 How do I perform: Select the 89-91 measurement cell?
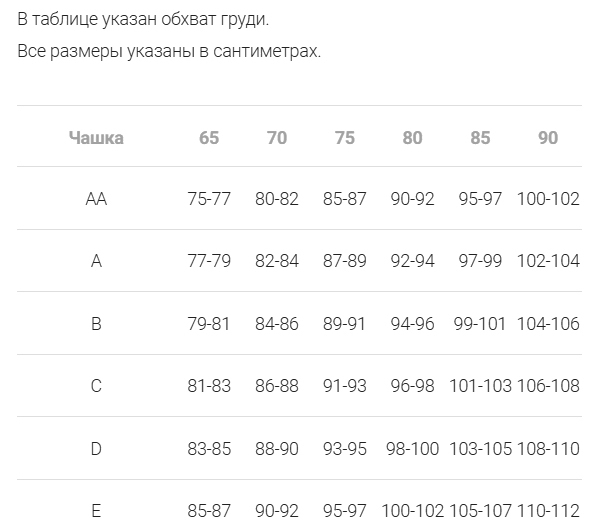pos(345,324)
